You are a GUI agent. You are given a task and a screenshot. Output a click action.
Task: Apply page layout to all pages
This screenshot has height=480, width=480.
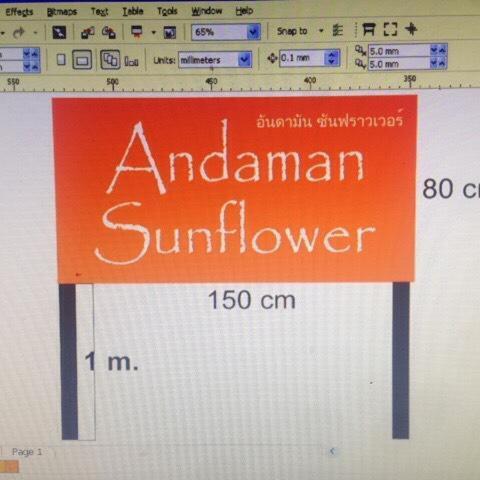point(110,60)
